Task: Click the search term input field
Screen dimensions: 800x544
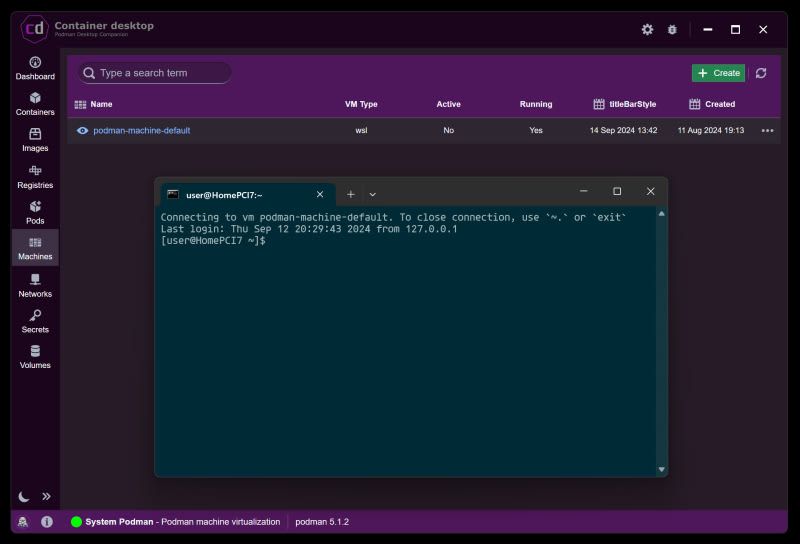Action: [x=160, y=73]
